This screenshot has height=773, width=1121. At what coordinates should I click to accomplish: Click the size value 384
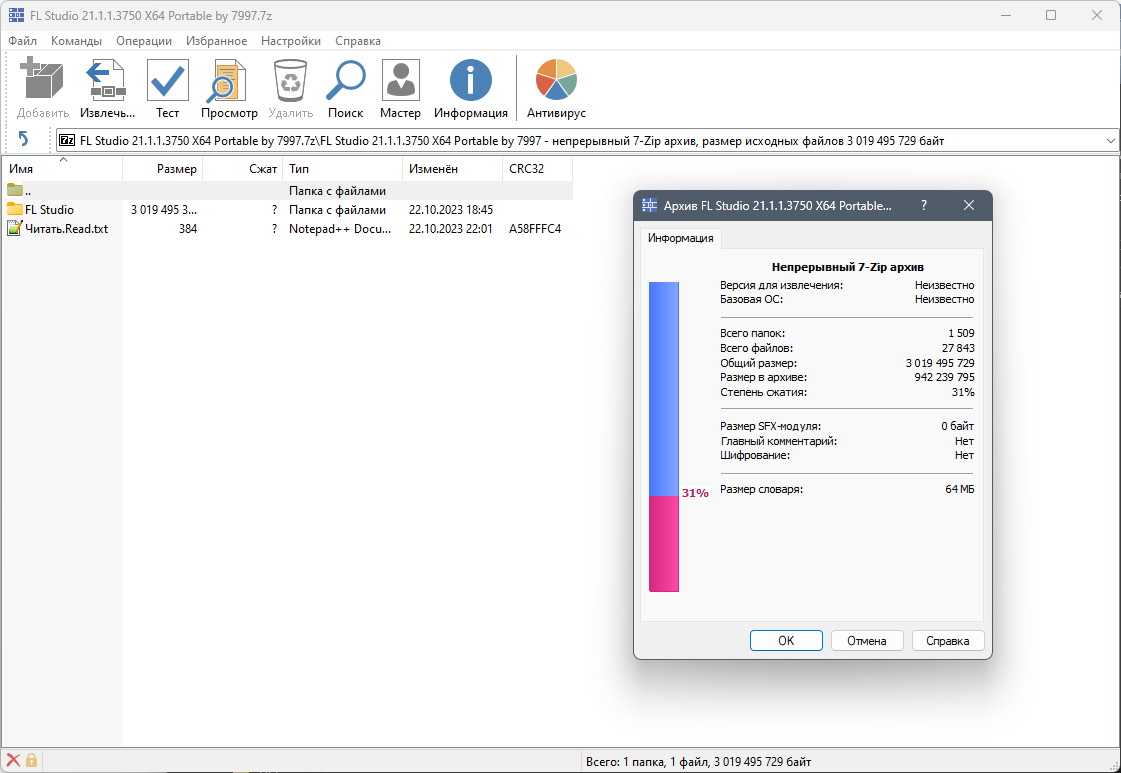188,229
